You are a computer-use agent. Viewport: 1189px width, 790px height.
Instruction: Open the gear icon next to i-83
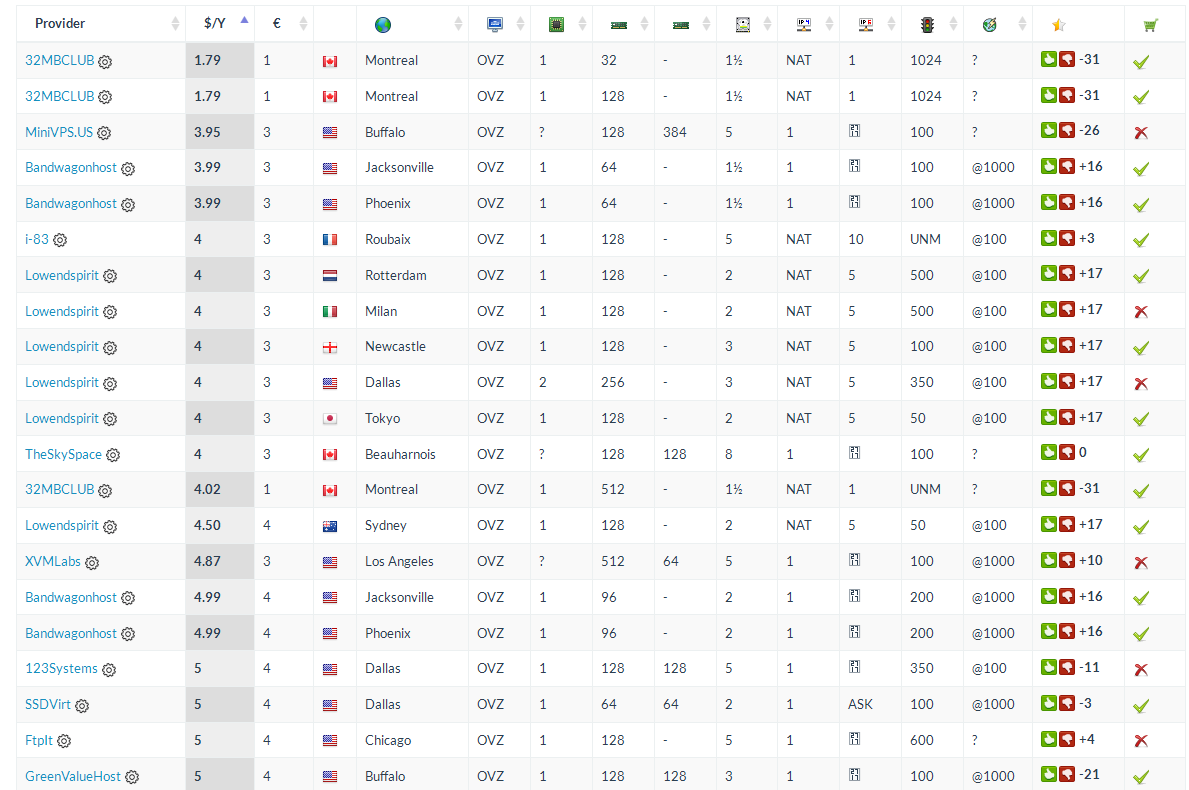point(60,240)
